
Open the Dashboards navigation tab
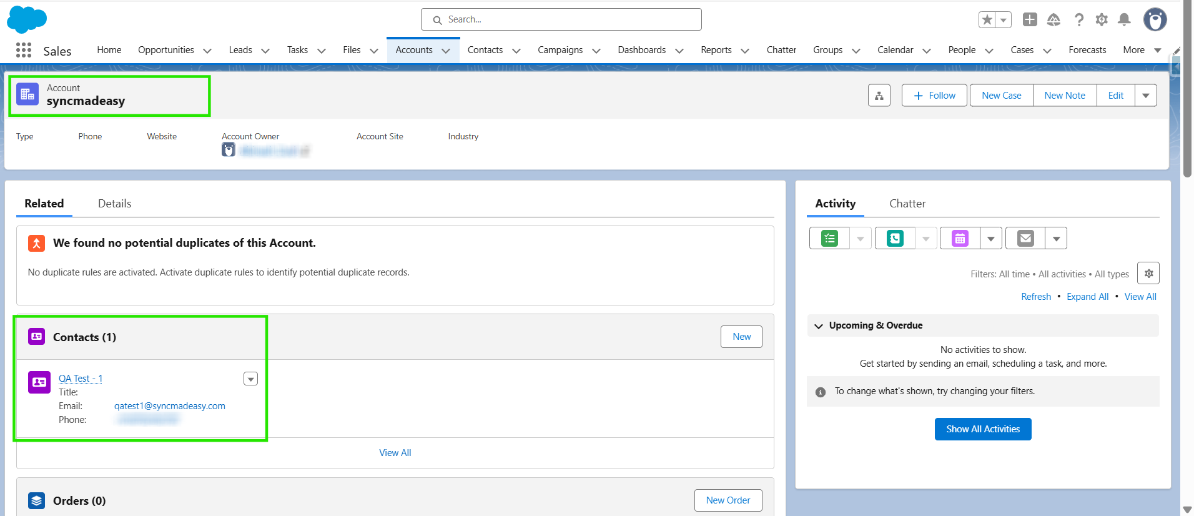click(x=641, y=50)
